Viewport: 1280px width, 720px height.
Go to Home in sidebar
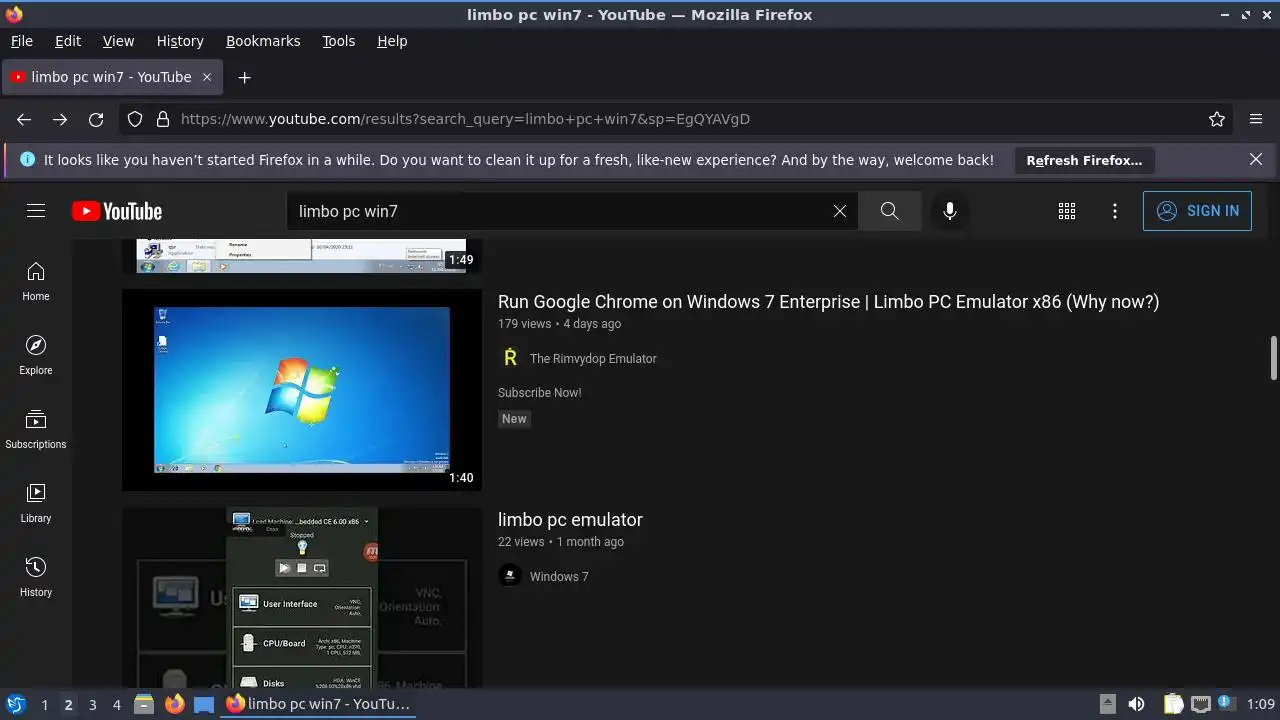pyautogui.click(x=36, y=282)
